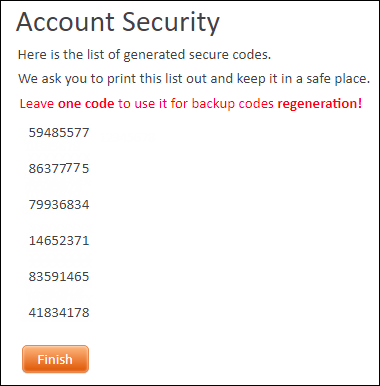380x386 pixels.
Task: Click the orange Finish button
Action: [55, 359]
